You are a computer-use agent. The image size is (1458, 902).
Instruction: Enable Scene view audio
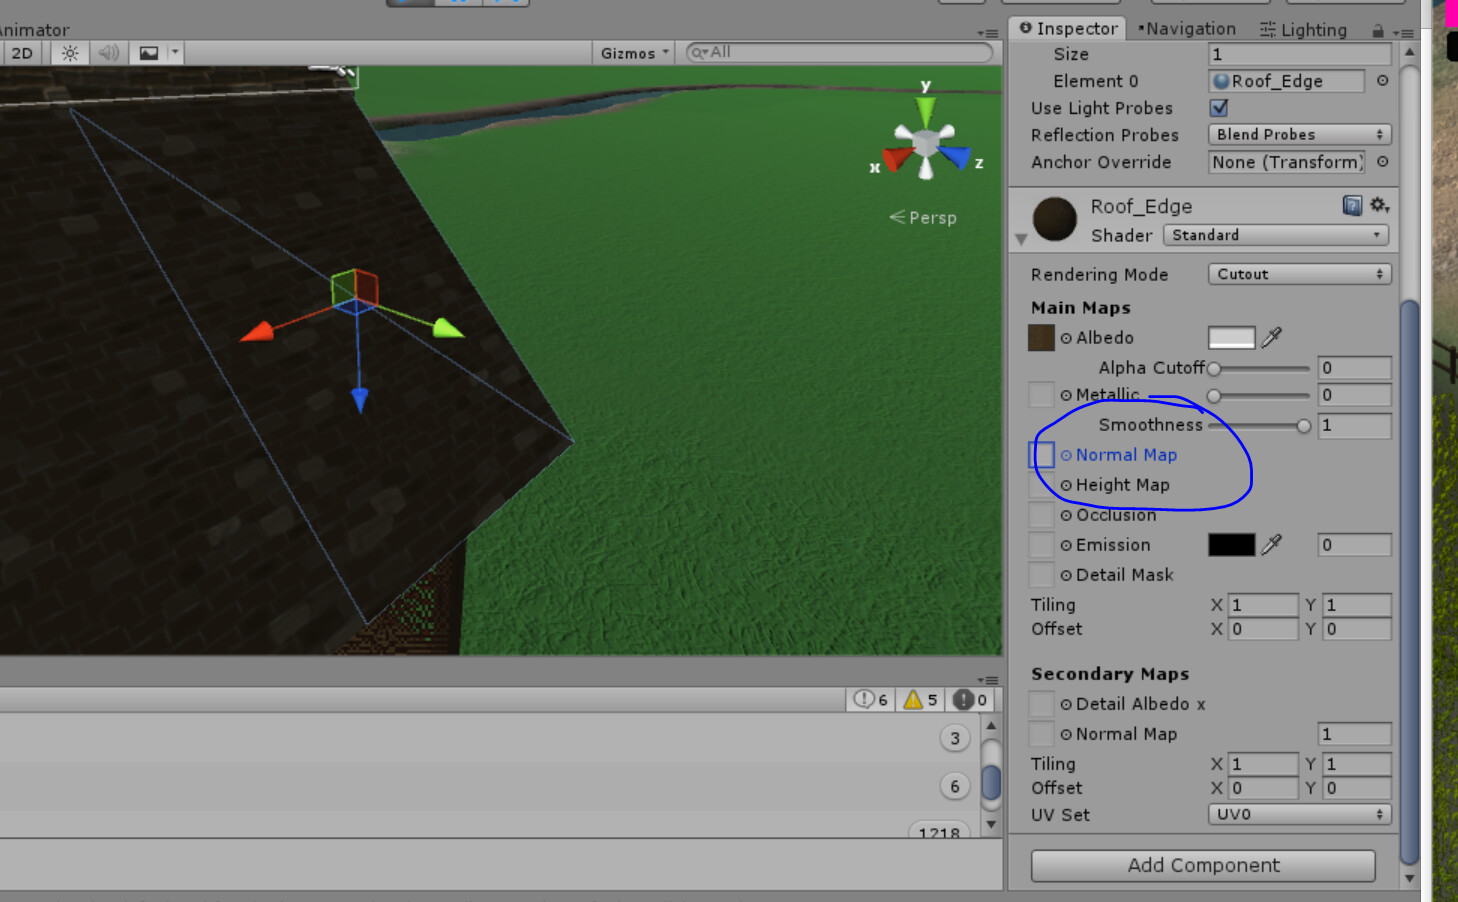[108, 52]
